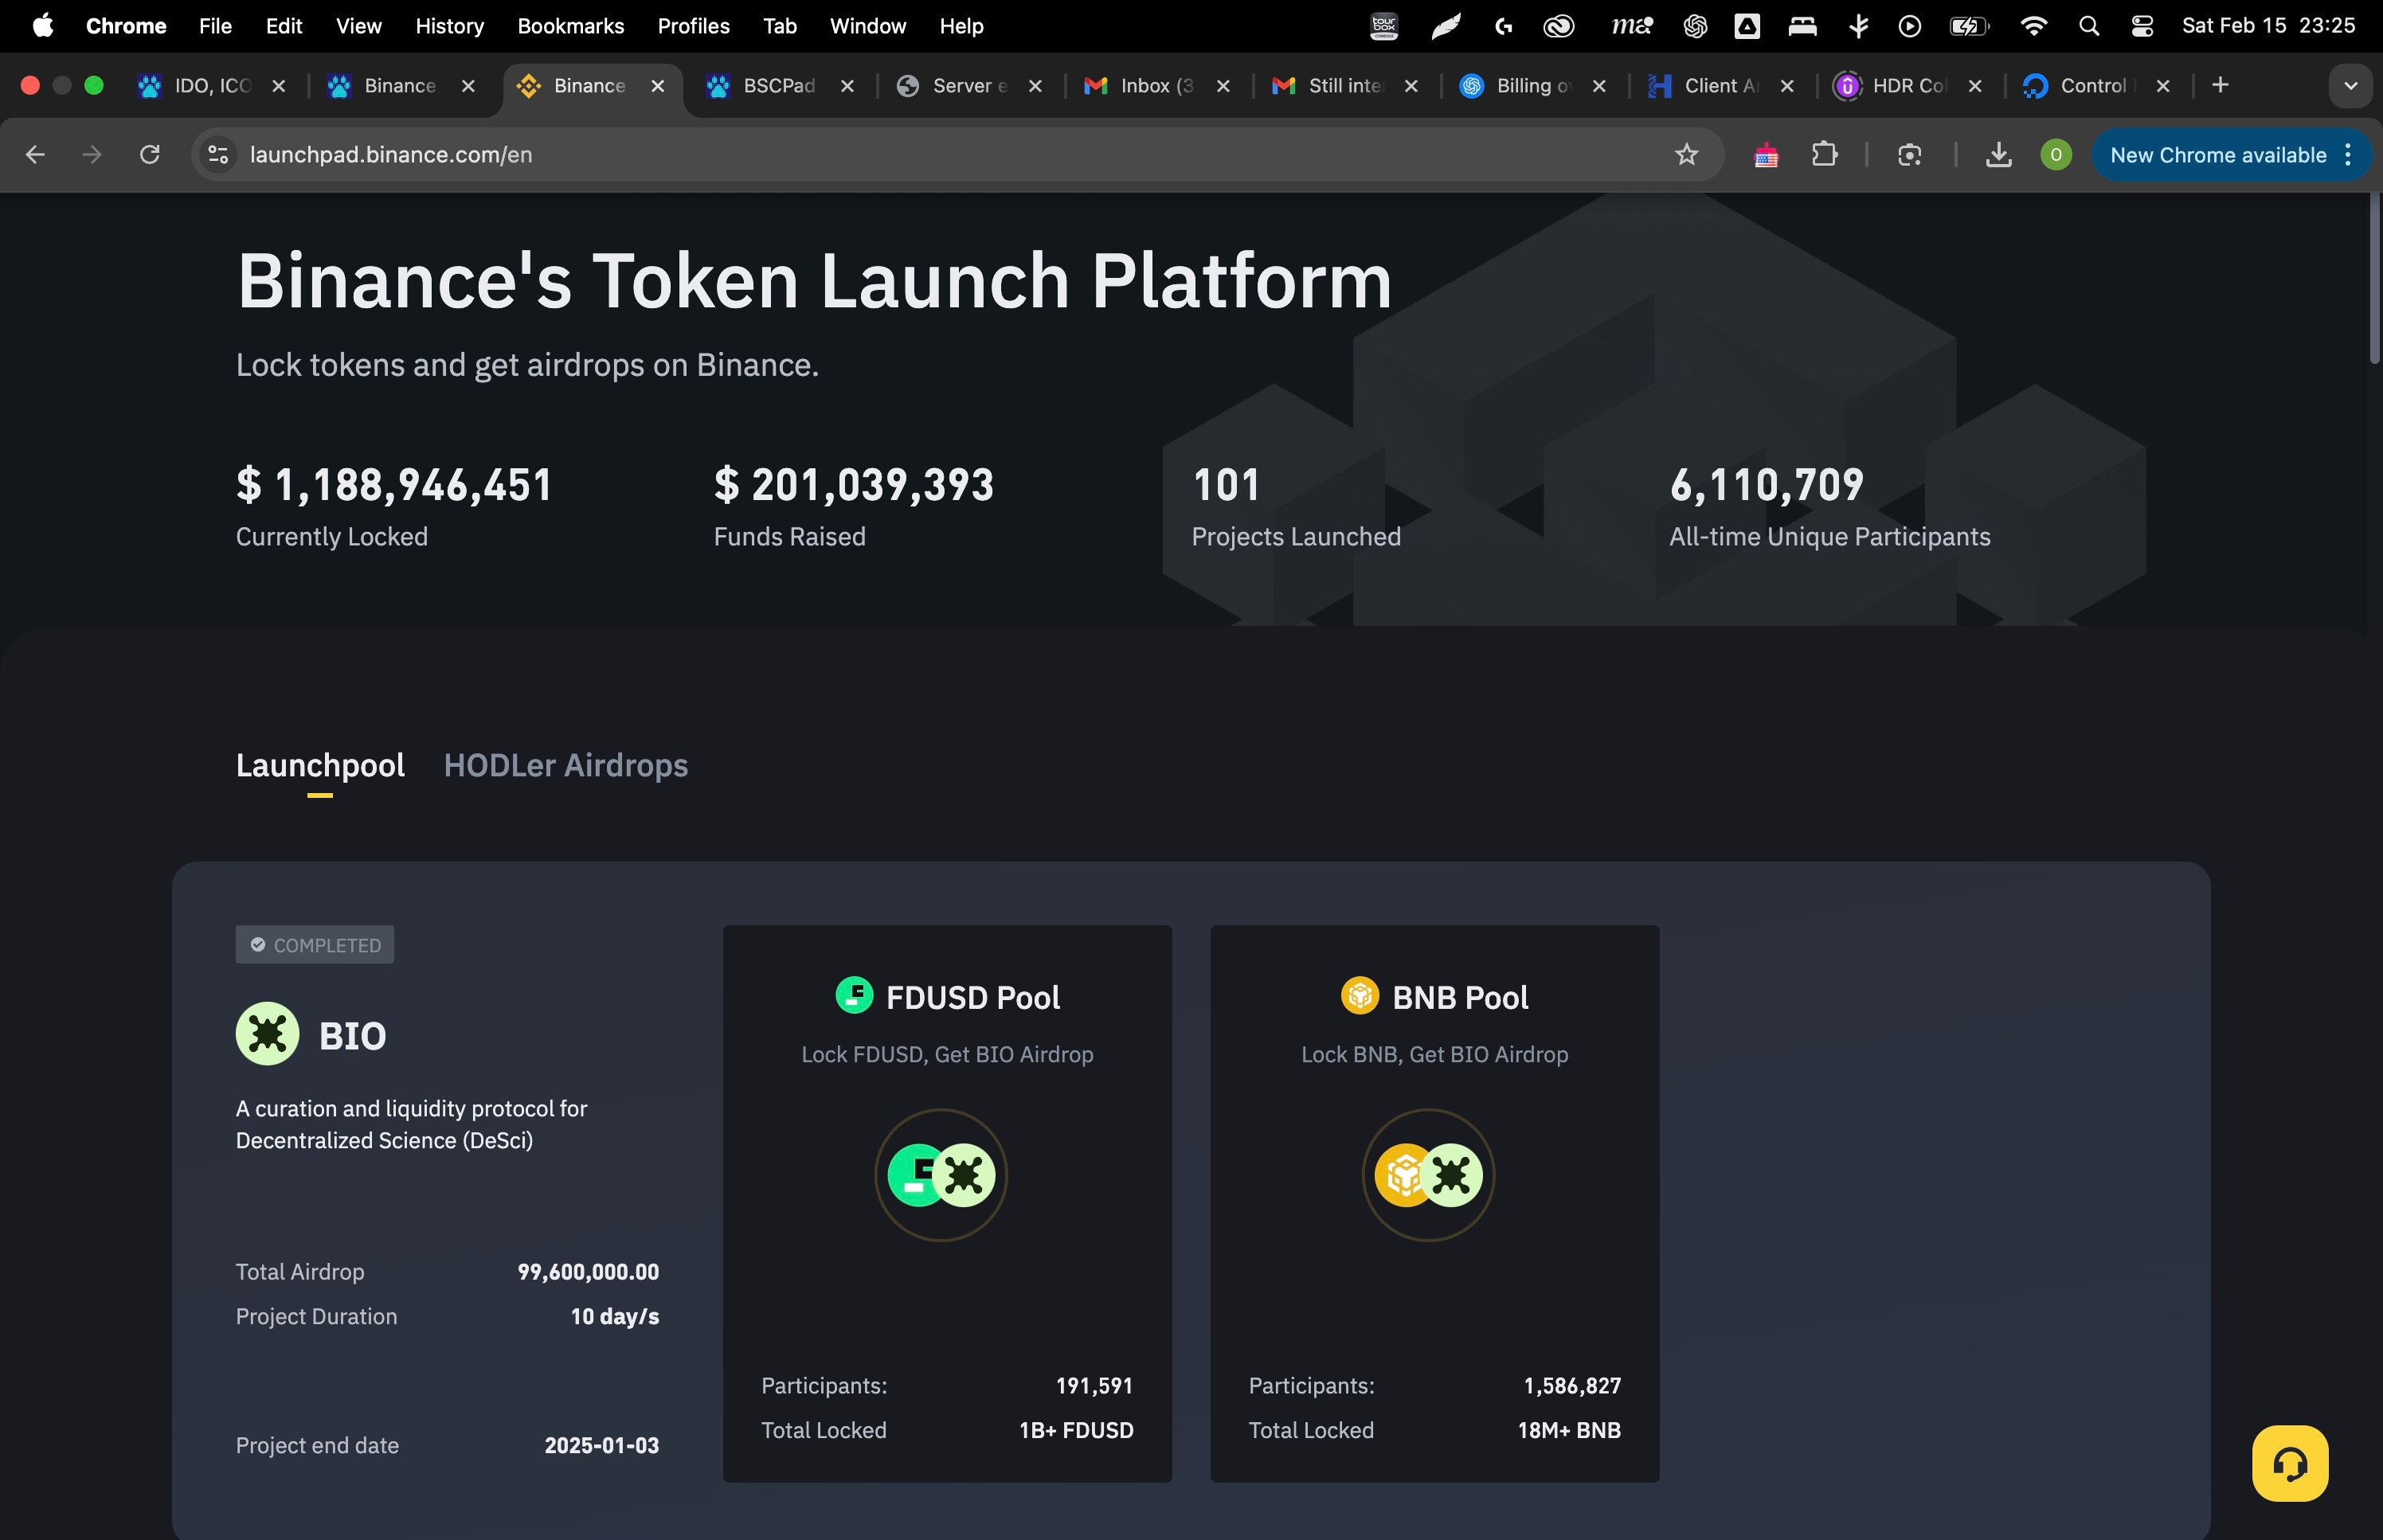This screenshot has width=2383, height=1540.
Task: Open the Apple menu
Action: (x=42, y=26)
